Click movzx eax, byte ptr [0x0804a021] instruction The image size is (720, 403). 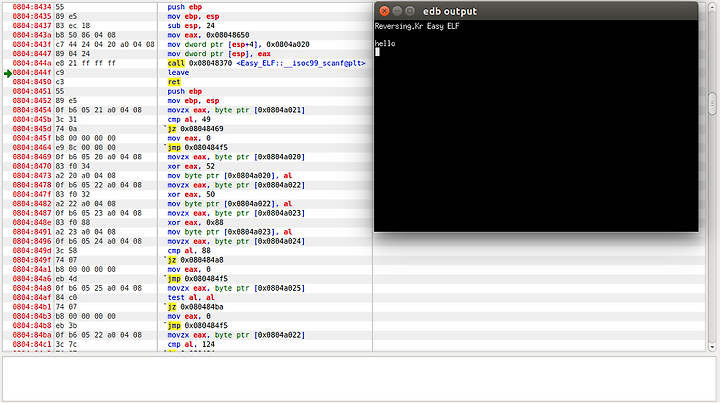236,110
